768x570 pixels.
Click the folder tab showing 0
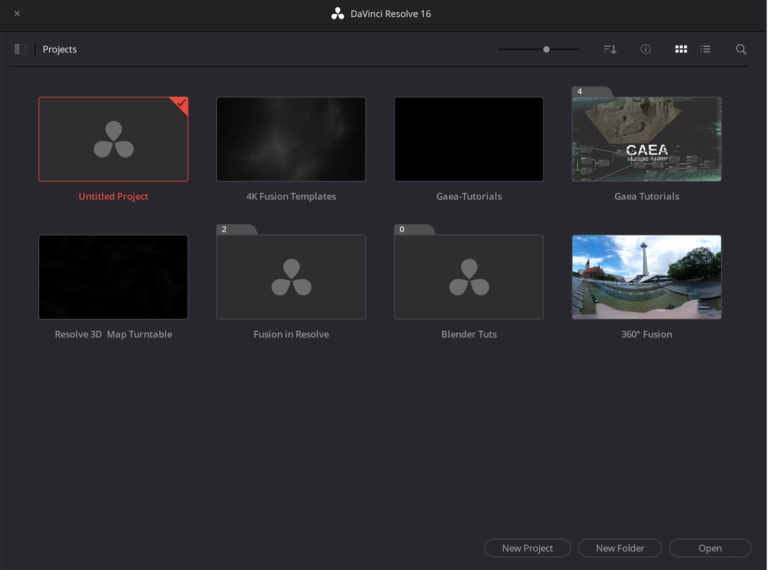click(414, 229)
